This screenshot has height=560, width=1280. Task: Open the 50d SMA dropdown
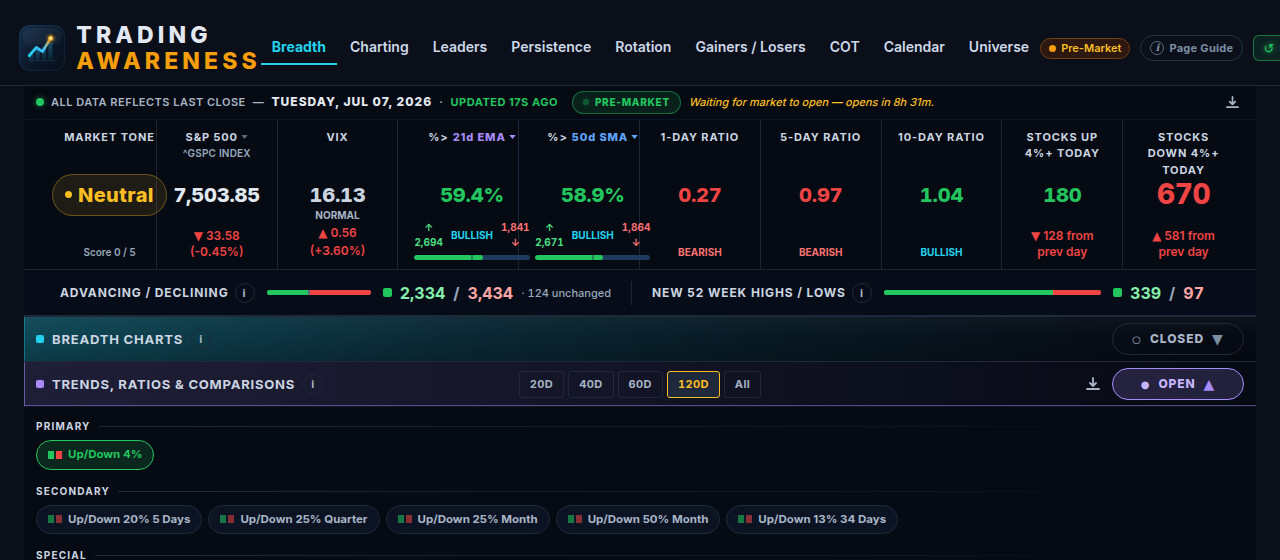point(606,137)
